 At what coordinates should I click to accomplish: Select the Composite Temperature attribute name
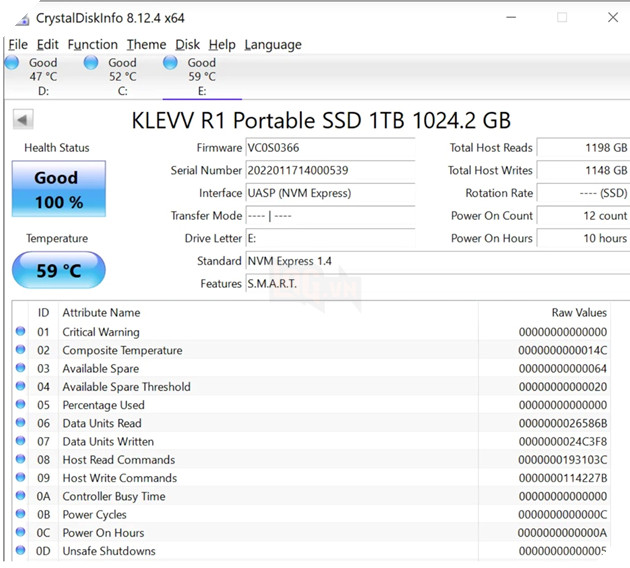(122, 350)
